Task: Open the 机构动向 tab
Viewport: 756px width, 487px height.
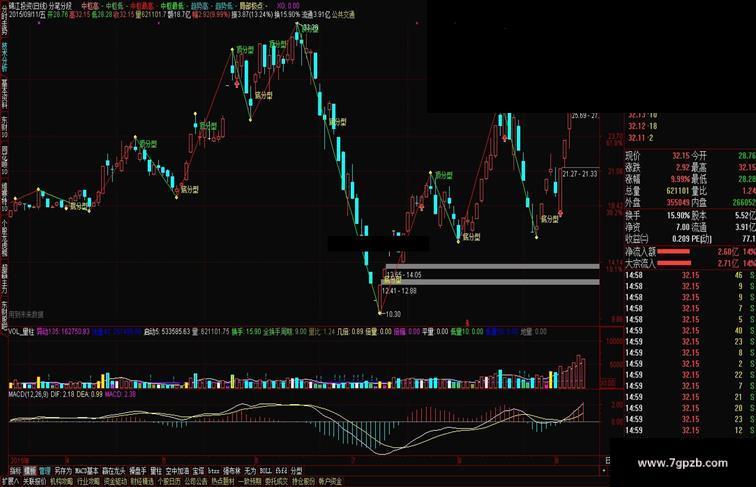Action: click(x=61, y=481)
